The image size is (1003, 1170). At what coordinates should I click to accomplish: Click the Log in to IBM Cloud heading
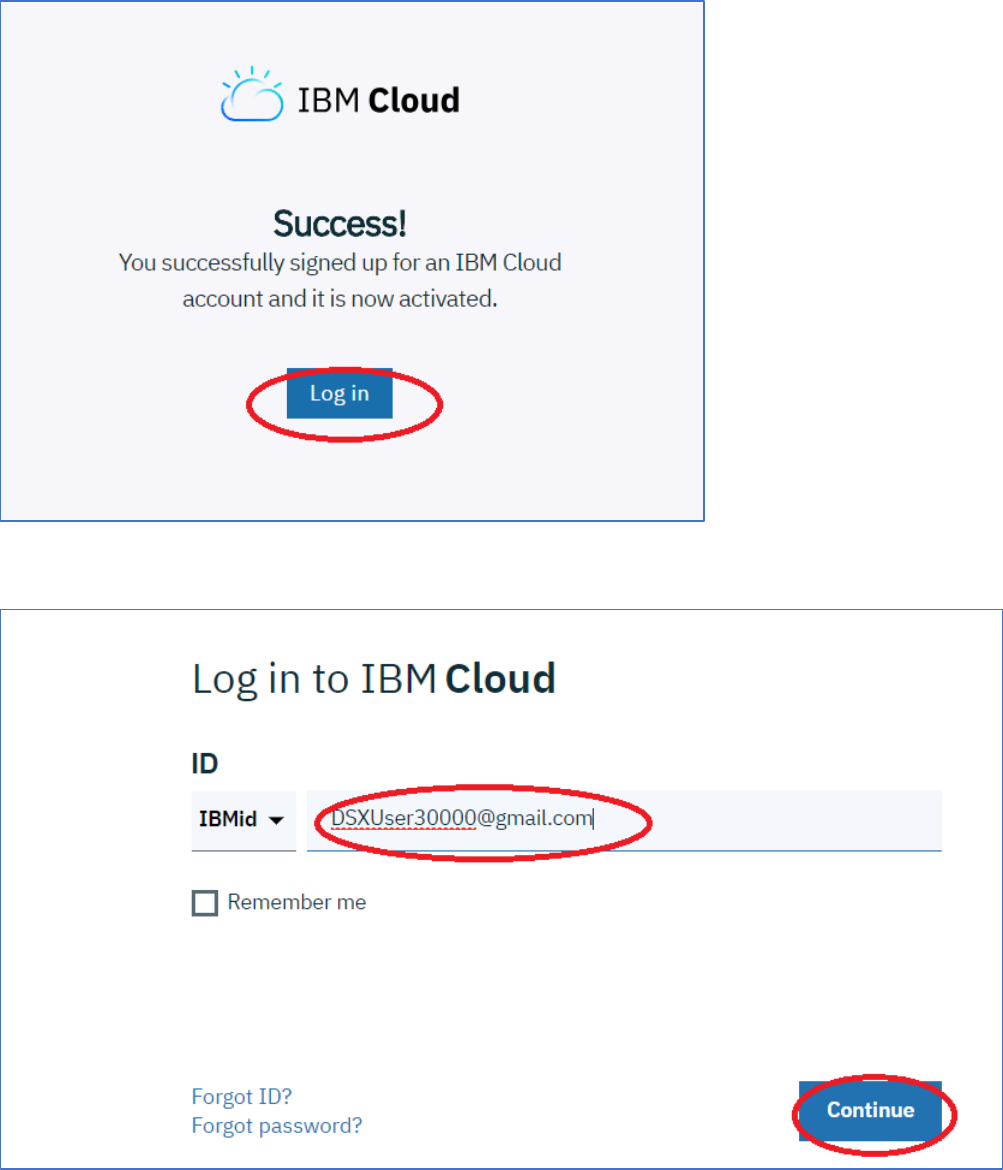[x=374, y=679]
